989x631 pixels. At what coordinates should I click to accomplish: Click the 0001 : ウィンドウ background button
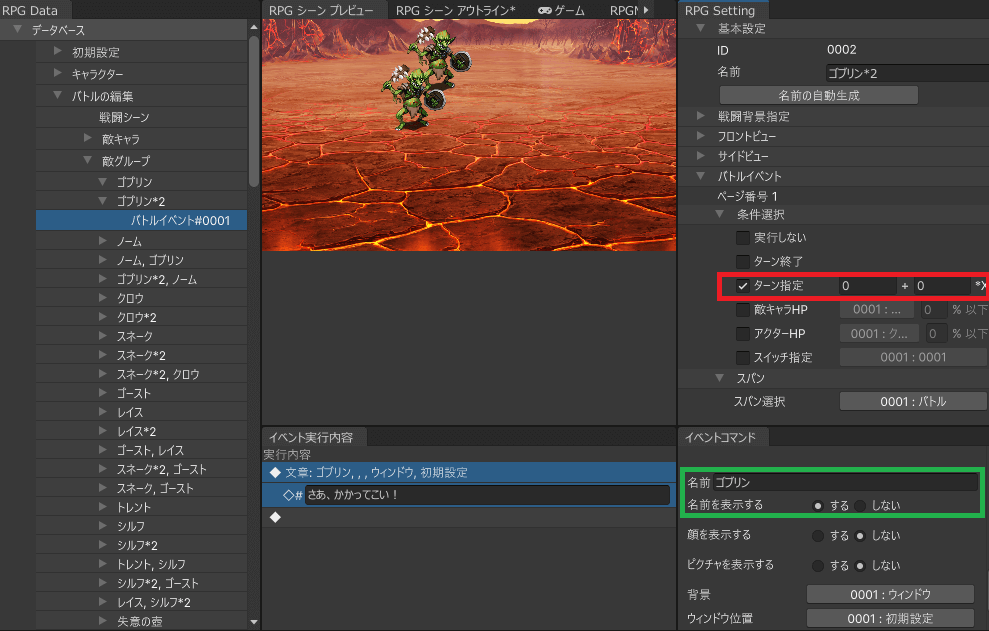tap(889, 594)
